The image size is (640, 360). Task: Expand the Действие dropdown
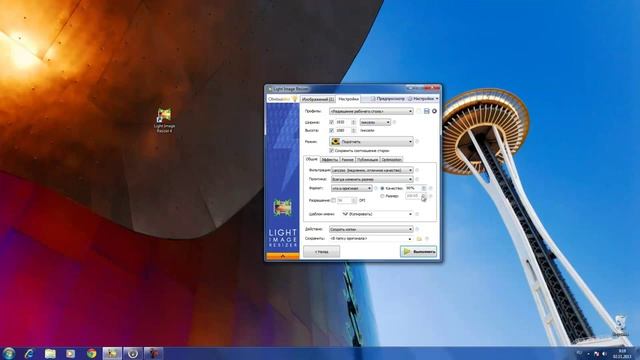(371, 229)
